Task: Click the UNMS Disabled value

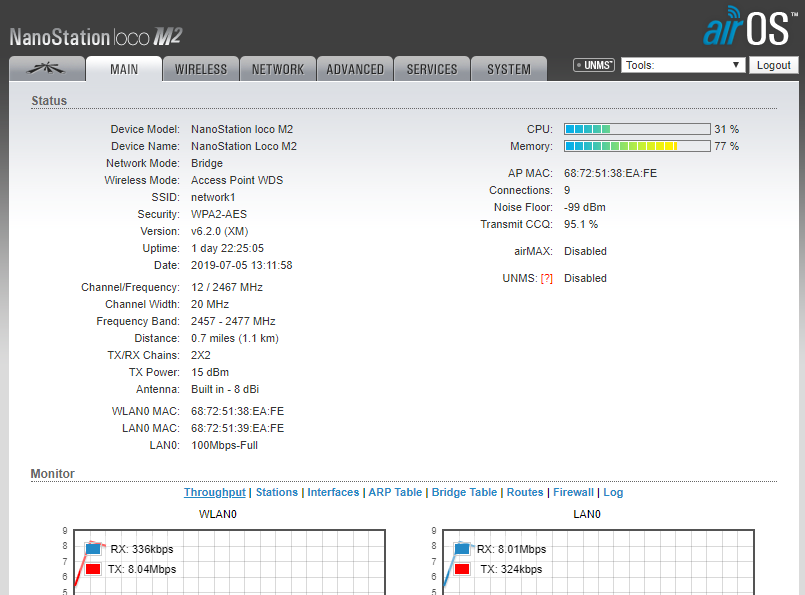Action: click(585, 278)
